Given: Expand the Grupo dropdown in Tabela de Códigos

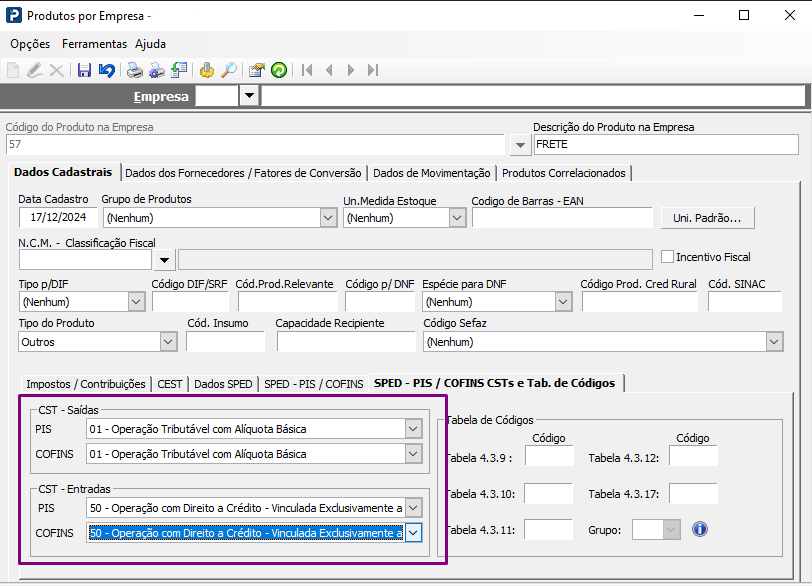Looking at the screenshot, I should click(x=671, y=530).
